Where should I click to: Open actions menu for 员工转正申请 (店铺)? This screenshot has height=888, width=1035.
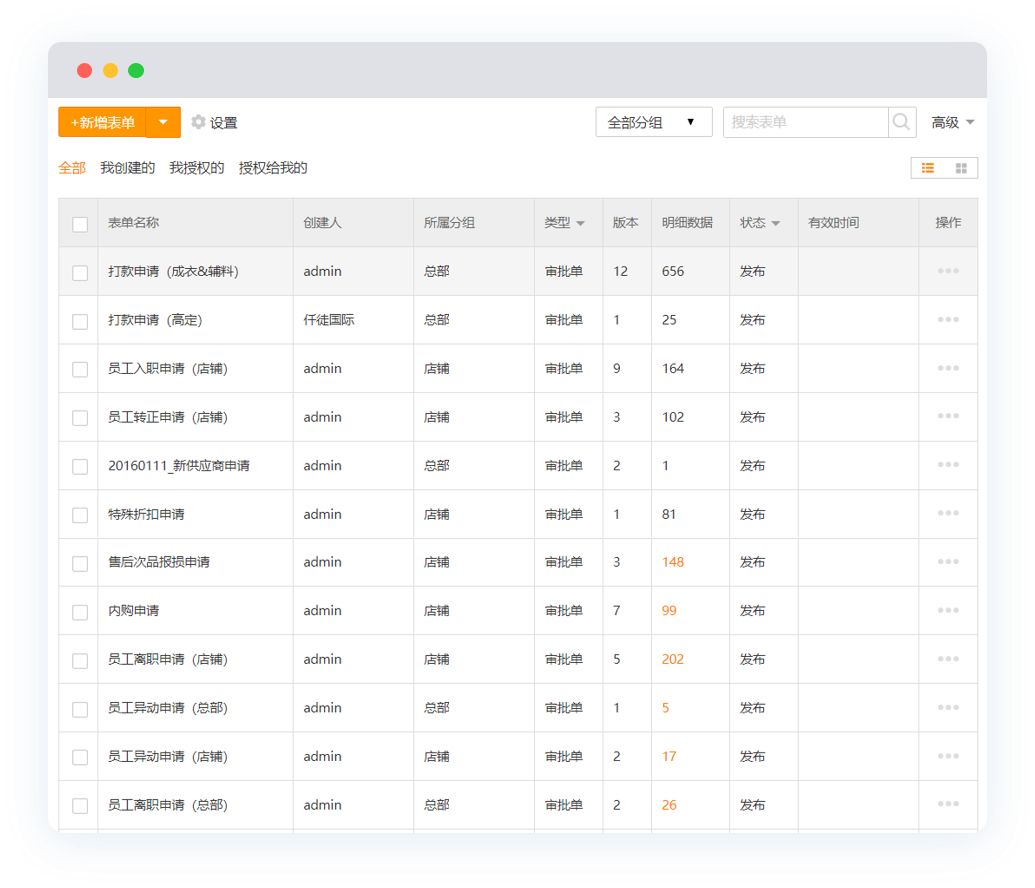pyautogui.click(x=948, y=416)
